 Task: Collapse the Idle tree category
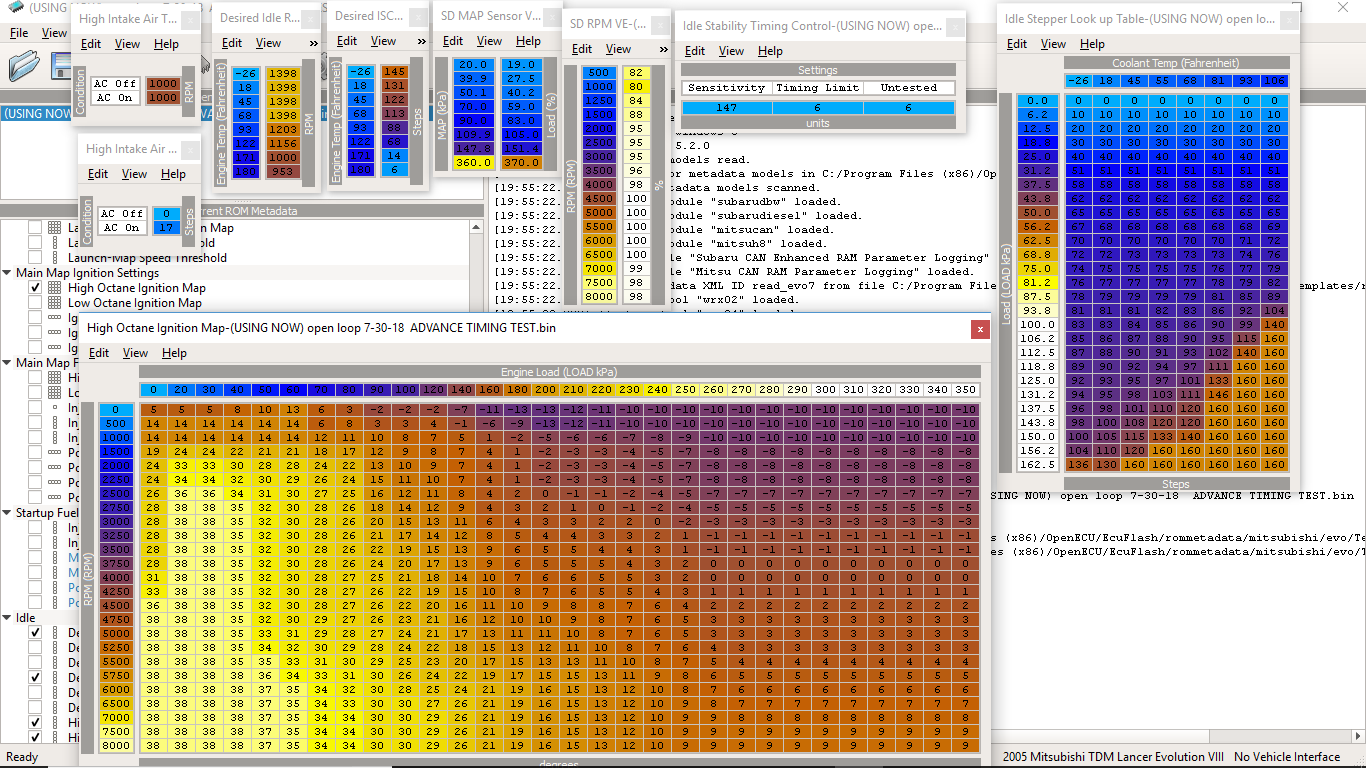[x=7, y=618]
